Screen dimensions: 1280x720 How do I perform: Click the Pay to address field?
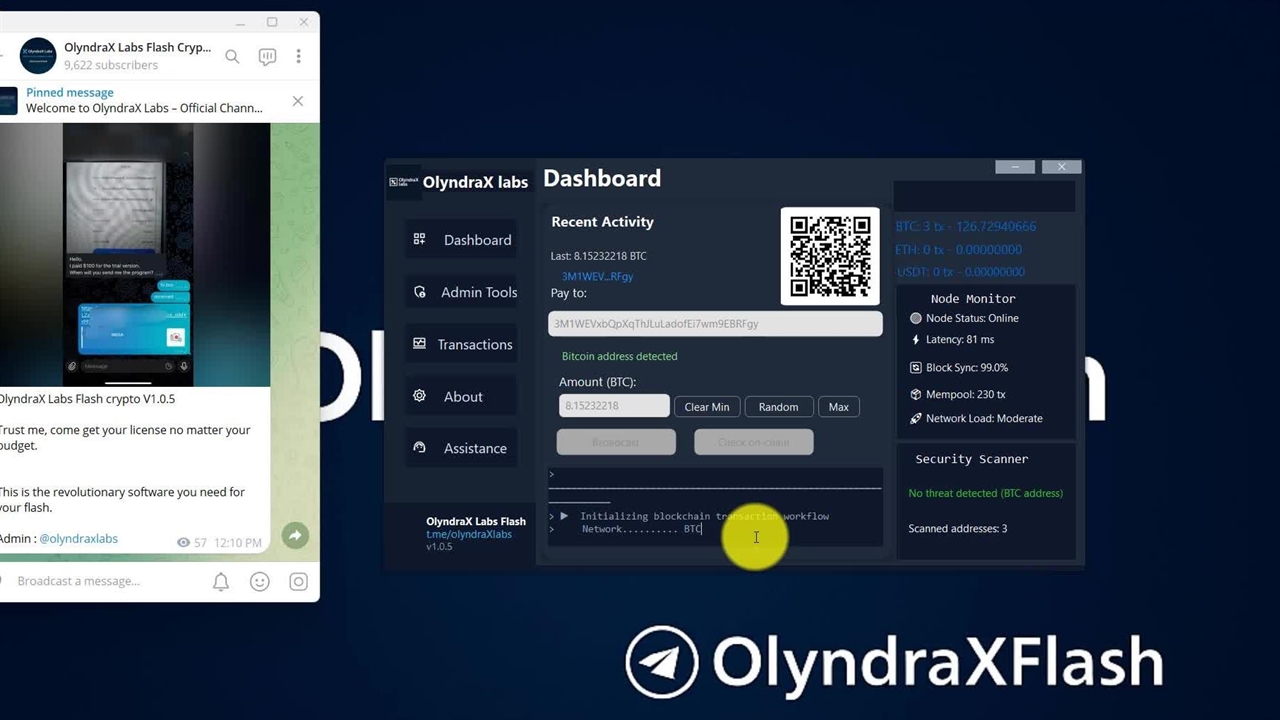tap(715, 324)
